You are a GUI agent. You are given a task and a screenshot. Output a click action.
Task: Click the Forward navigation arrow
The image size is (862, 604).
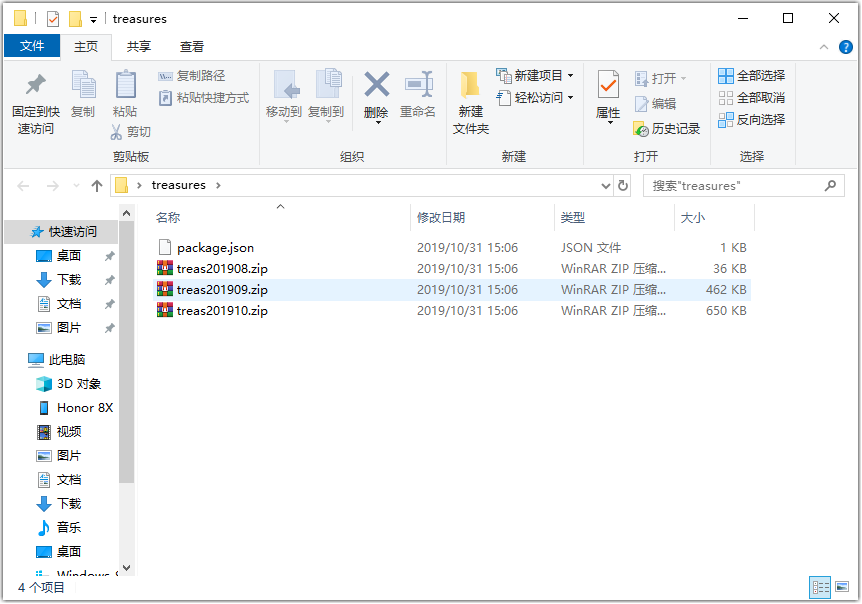pyautogui.click(x=53, y=186)
